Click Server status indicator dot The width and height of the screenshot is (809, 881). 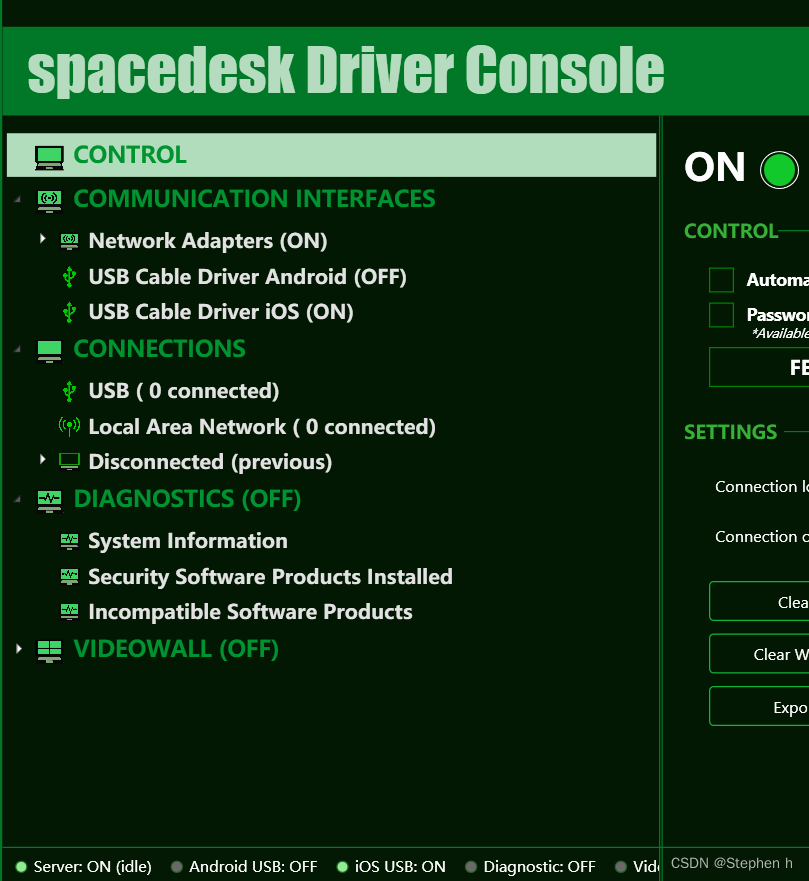(x=21, y=867)
